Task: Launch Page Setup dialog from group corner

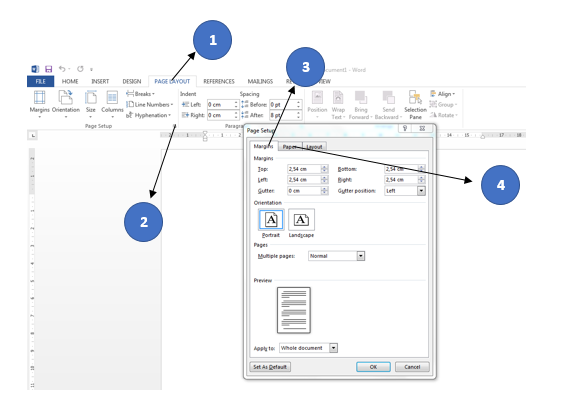Action: coord(175,126)
